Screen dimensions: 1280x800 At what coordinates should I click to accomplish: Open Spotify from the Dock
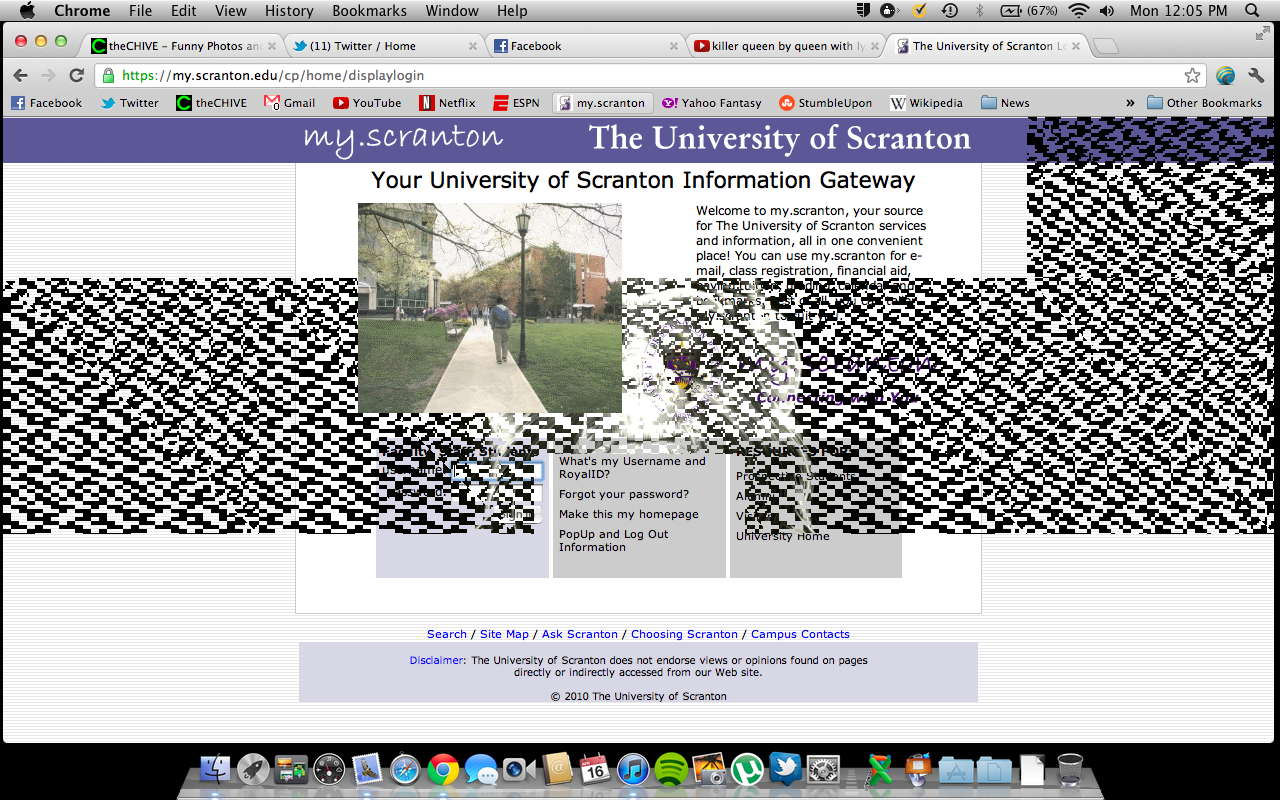[x=671, y=768]
